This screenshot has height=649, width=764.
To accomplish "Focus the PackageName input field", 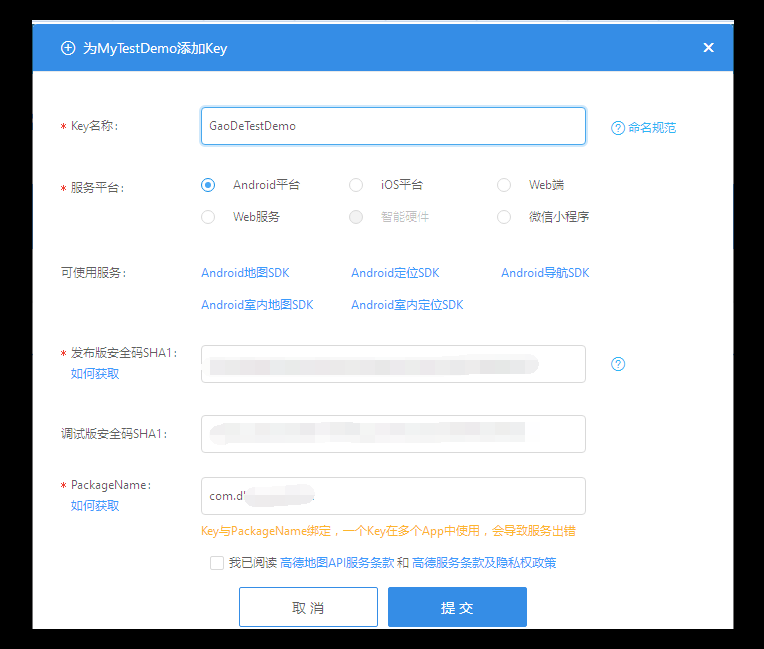I will pyautogui.click(x=393, y=496).
